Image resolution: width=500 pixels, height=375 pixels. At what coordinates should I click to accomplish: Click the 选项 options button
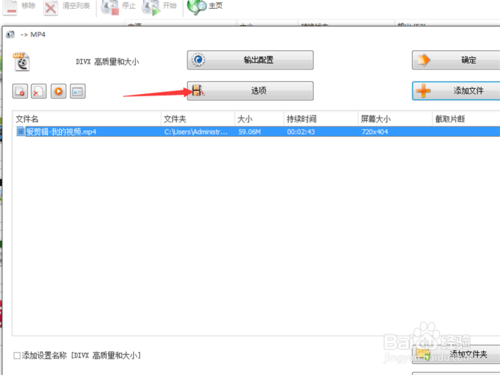(250, 91)
